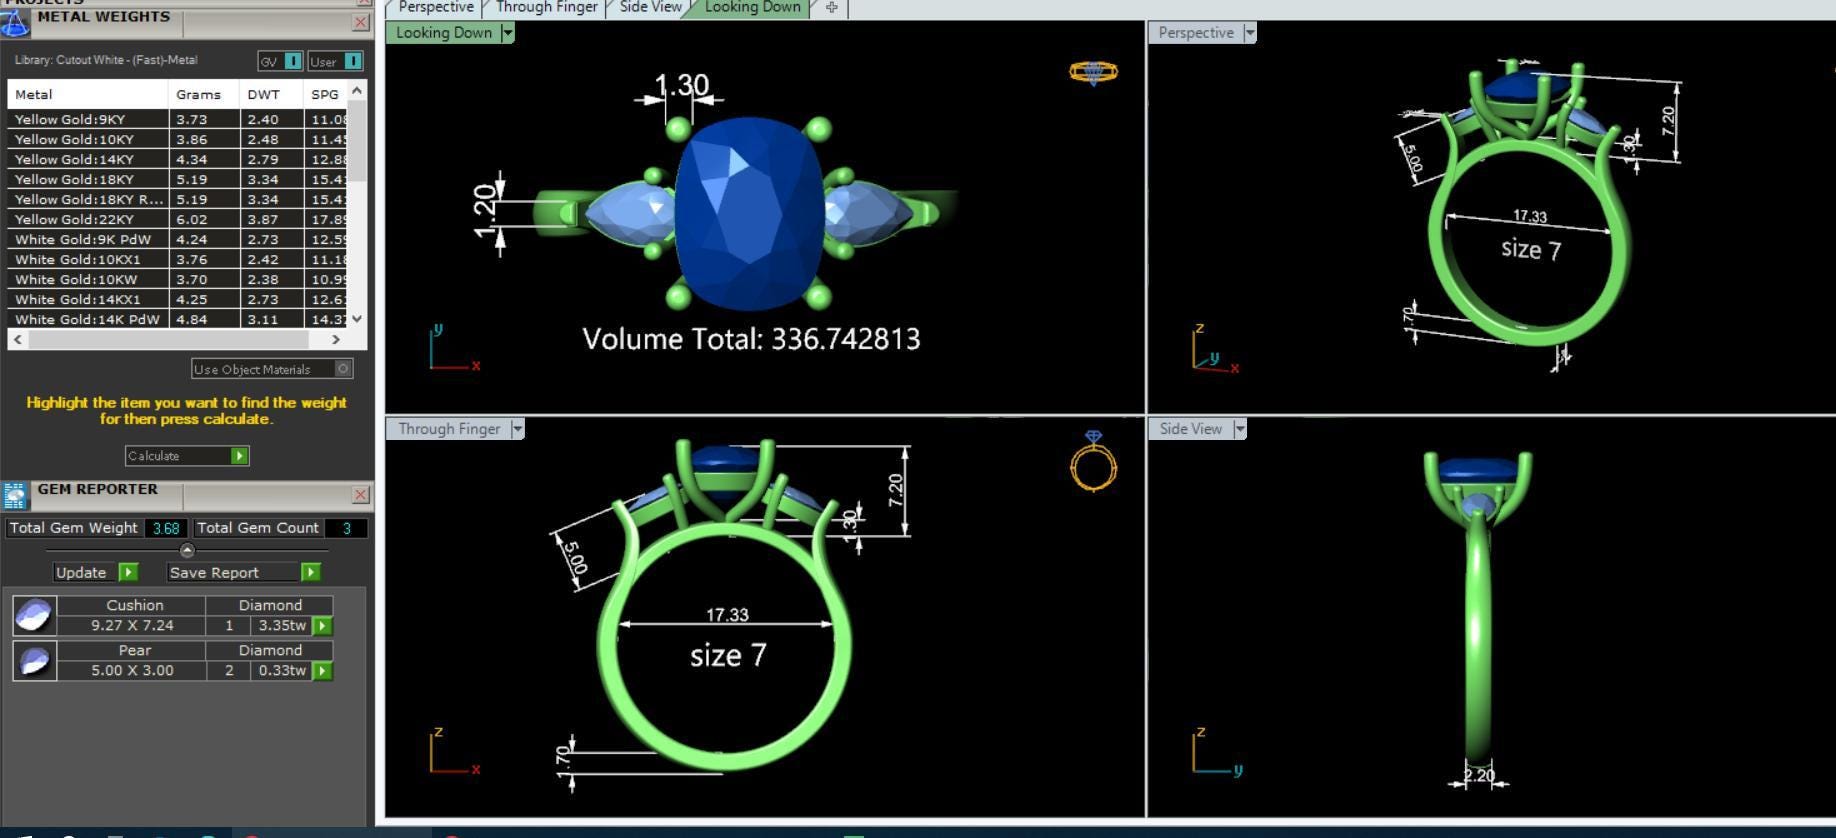Click the Gem Reporter panel icon
The height and width of the screenshot is (838, 1836).
coord(15,495)
